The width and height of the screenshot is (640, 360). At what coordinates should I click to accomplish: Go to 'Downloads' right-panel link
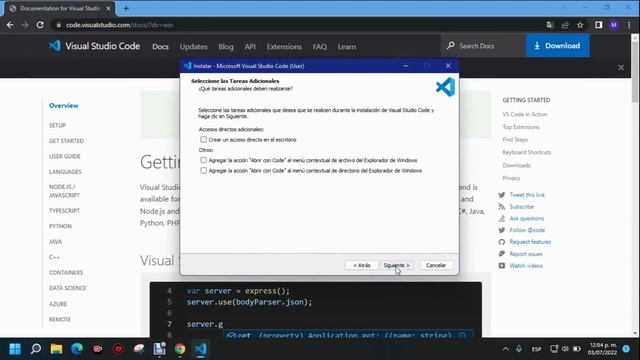(x=516, y=165)
